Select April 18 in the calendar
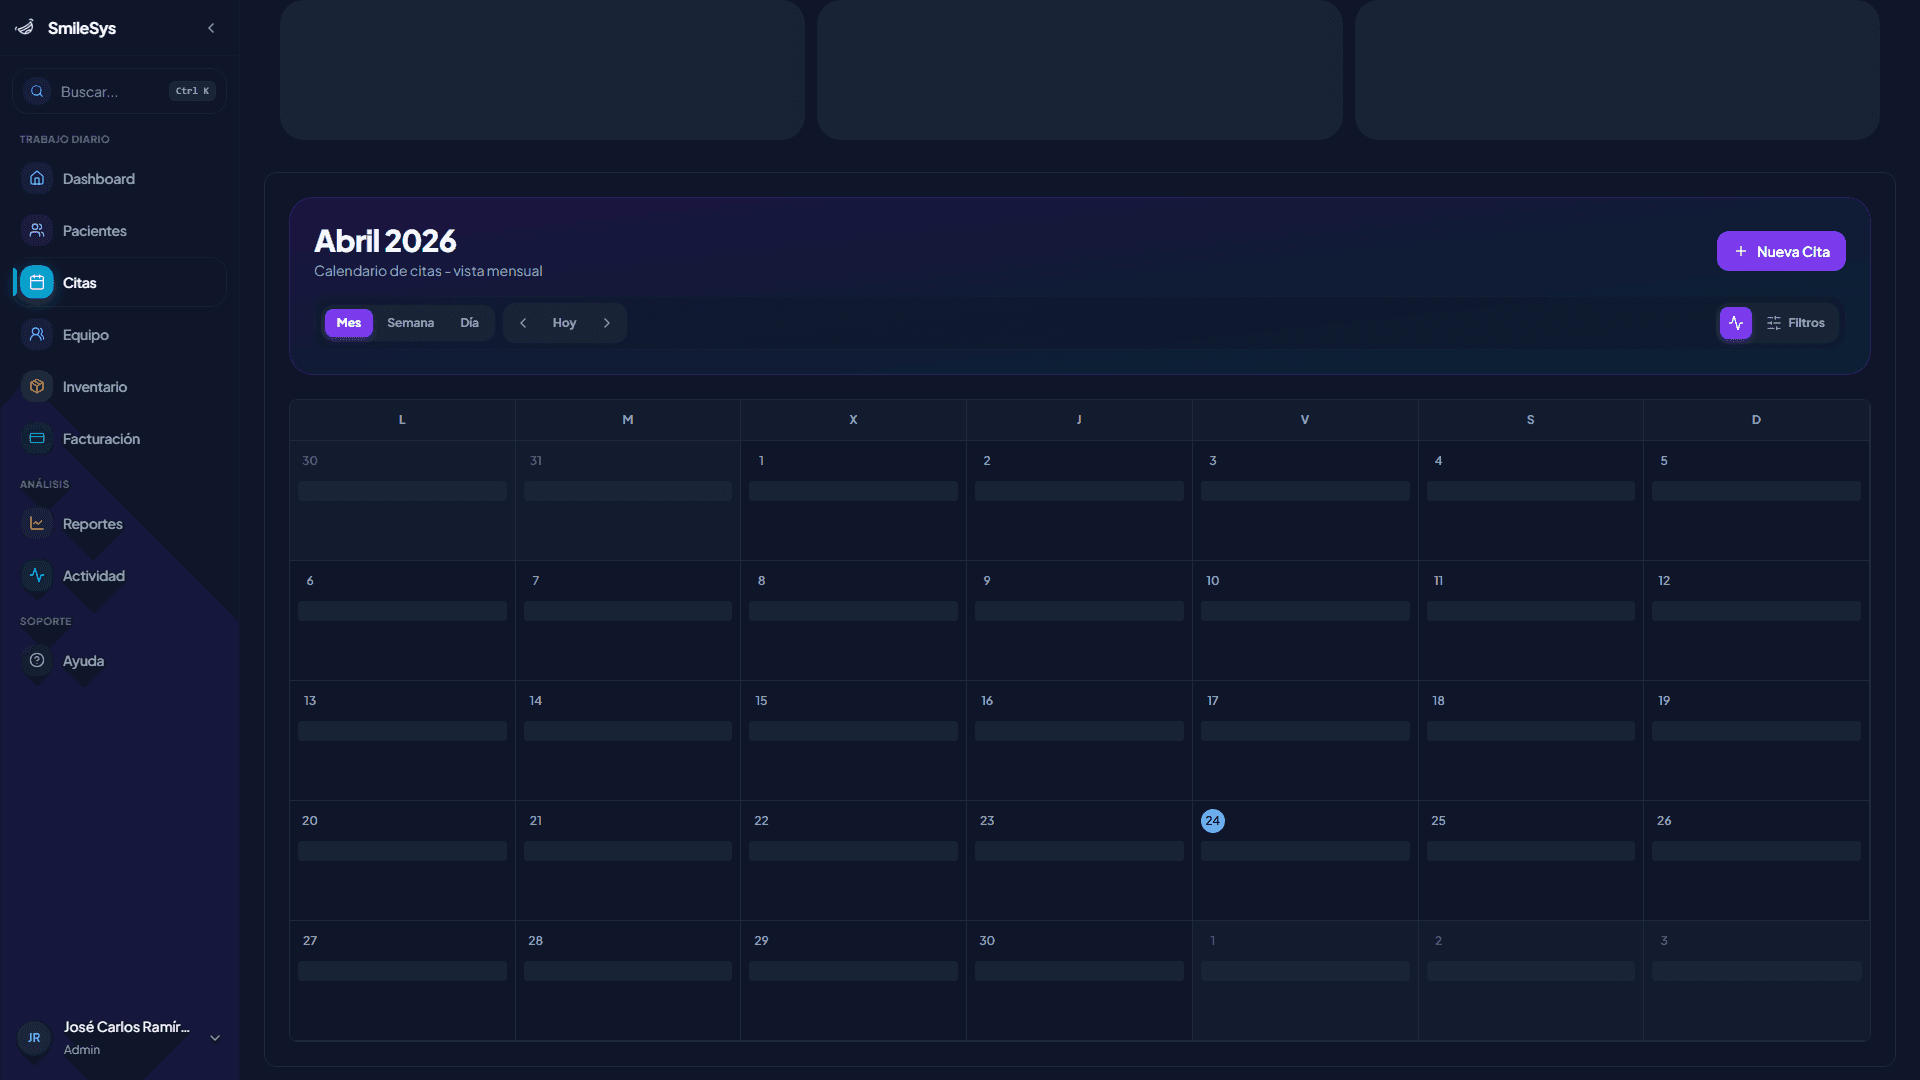The image size is (1920, 1080). pos(1530,740)
